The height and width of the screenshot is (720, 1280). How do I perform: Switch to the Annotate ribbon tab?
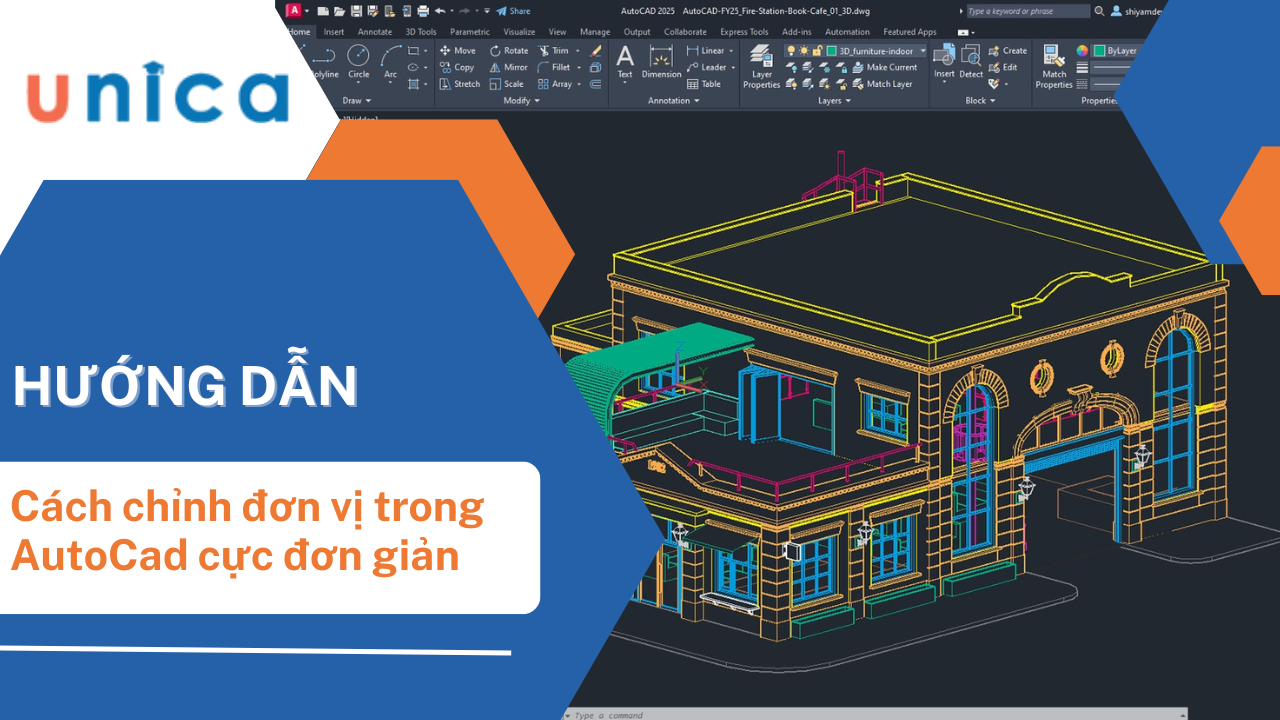point(375,32)
